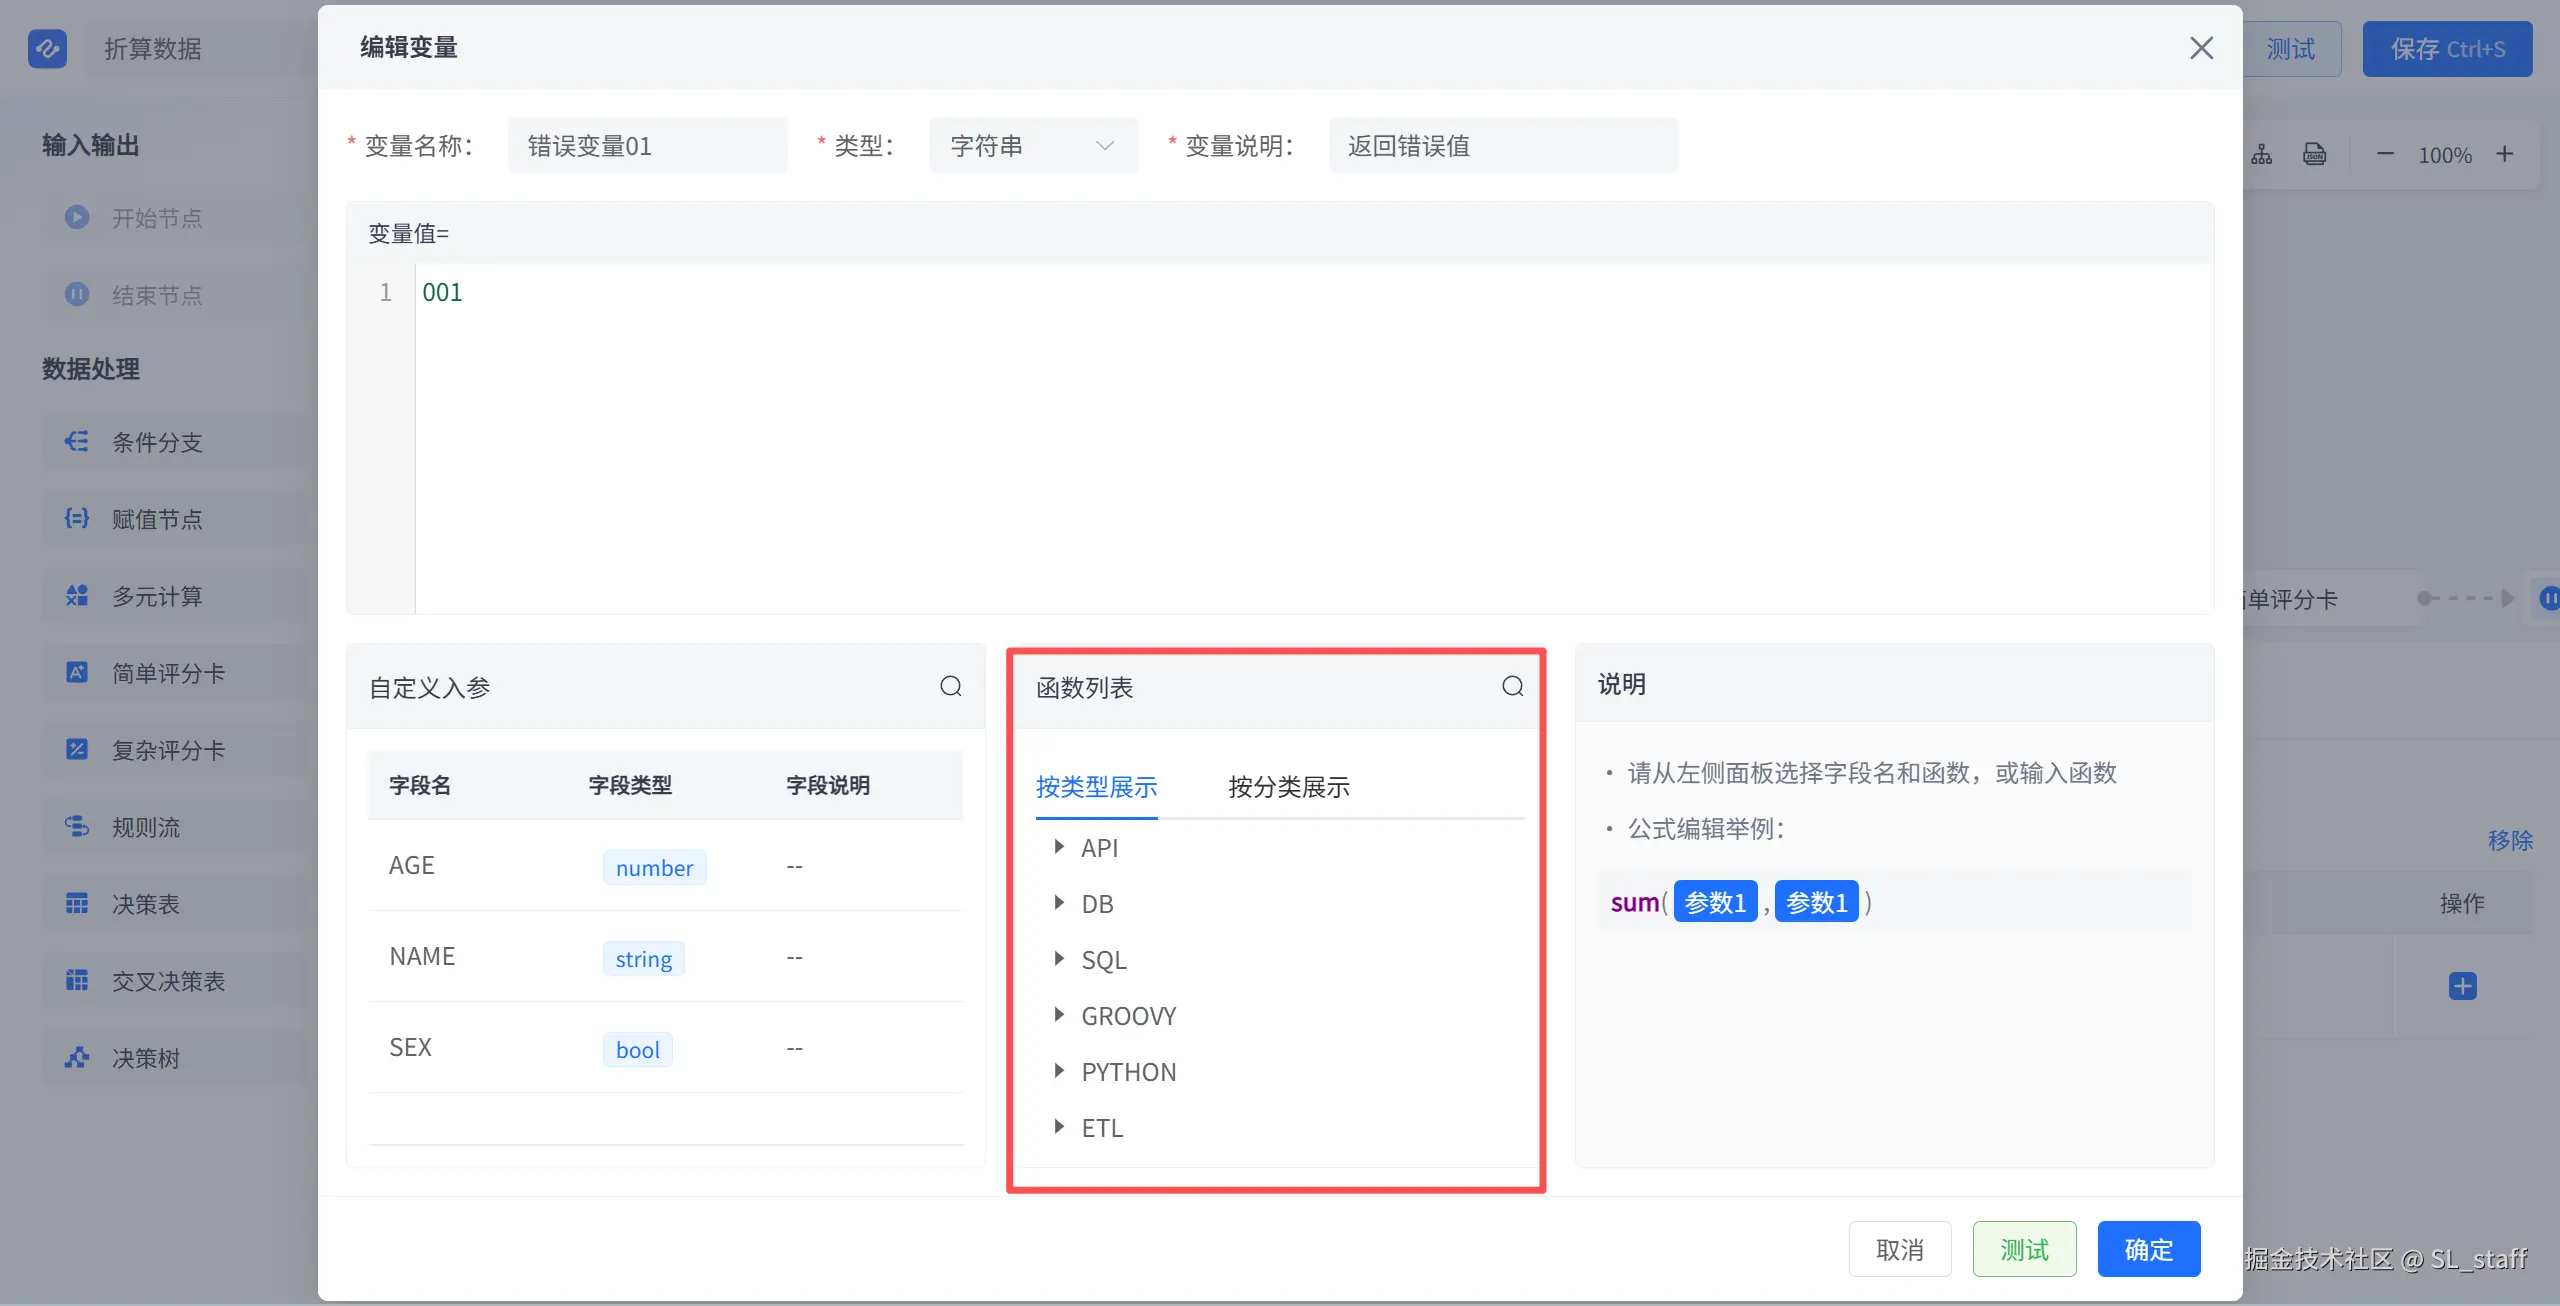Click the sum function name in example
The image size is (2560, 1306).
click(x=1634, y=902)
